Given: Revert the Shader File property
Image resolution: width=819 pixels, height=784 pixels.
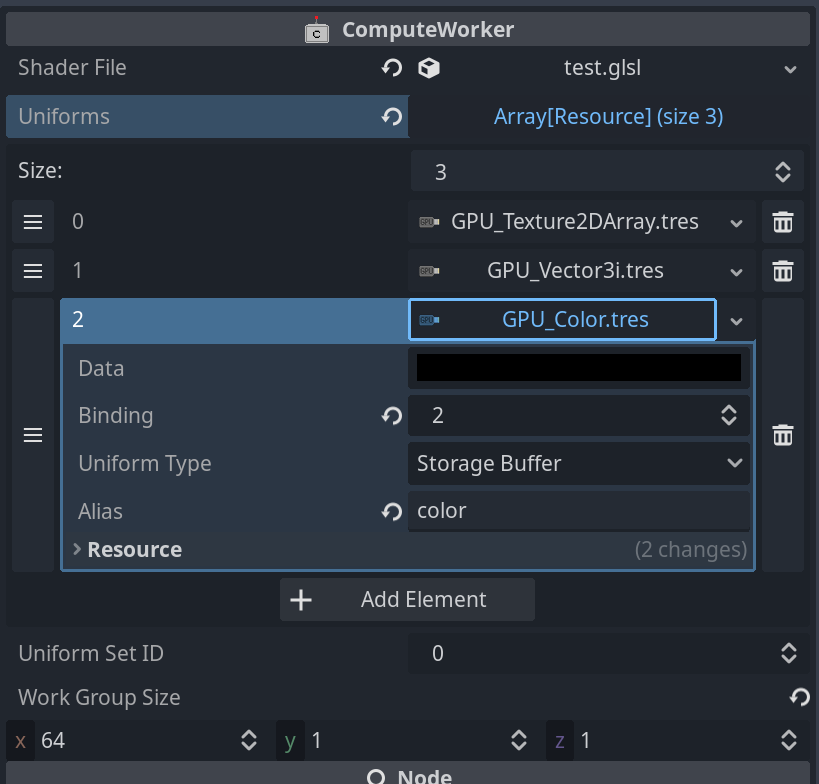Looking at the screenshot, I should click(392, 68).
